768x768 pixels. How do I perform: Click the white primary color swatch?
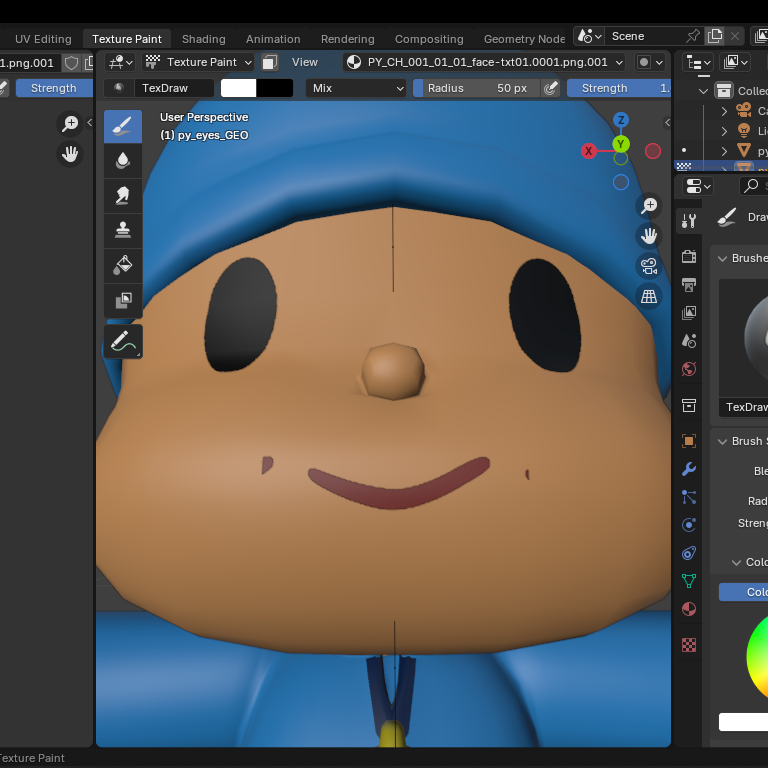238,88
